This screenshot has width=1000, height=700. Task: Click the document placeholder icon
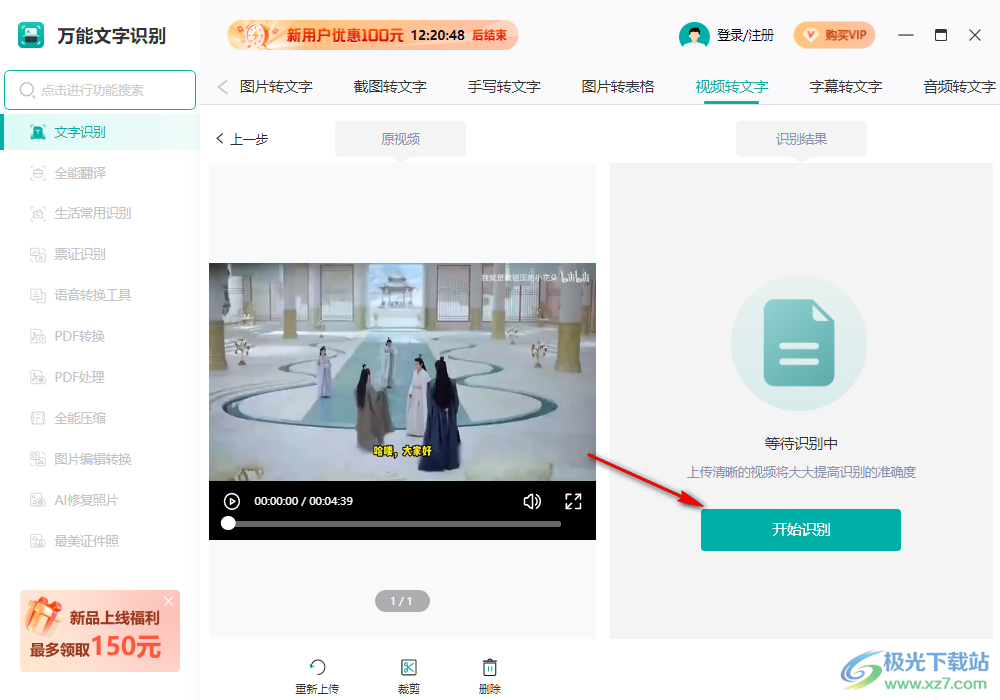[x=799, y=343]
